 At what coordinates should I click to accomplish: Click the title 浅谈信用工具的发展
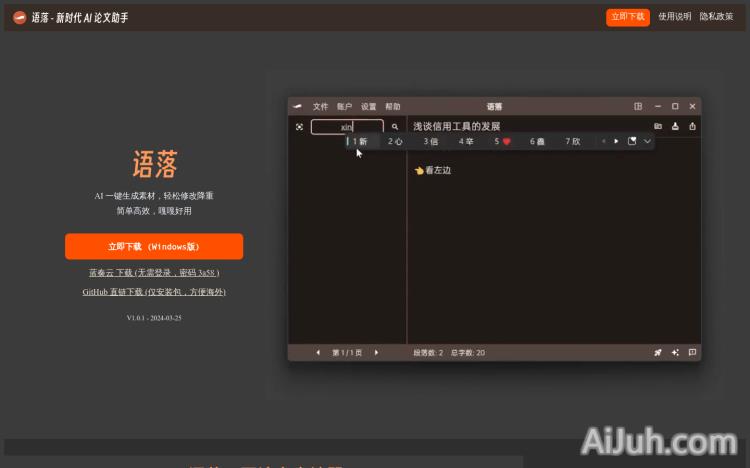coord(457,126)
